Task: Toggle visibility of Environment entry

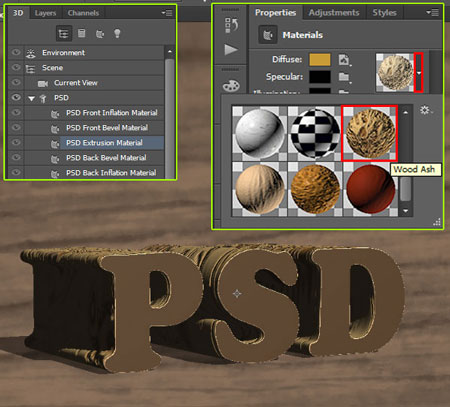Action: pyautogui.click(x=16, y=53)
